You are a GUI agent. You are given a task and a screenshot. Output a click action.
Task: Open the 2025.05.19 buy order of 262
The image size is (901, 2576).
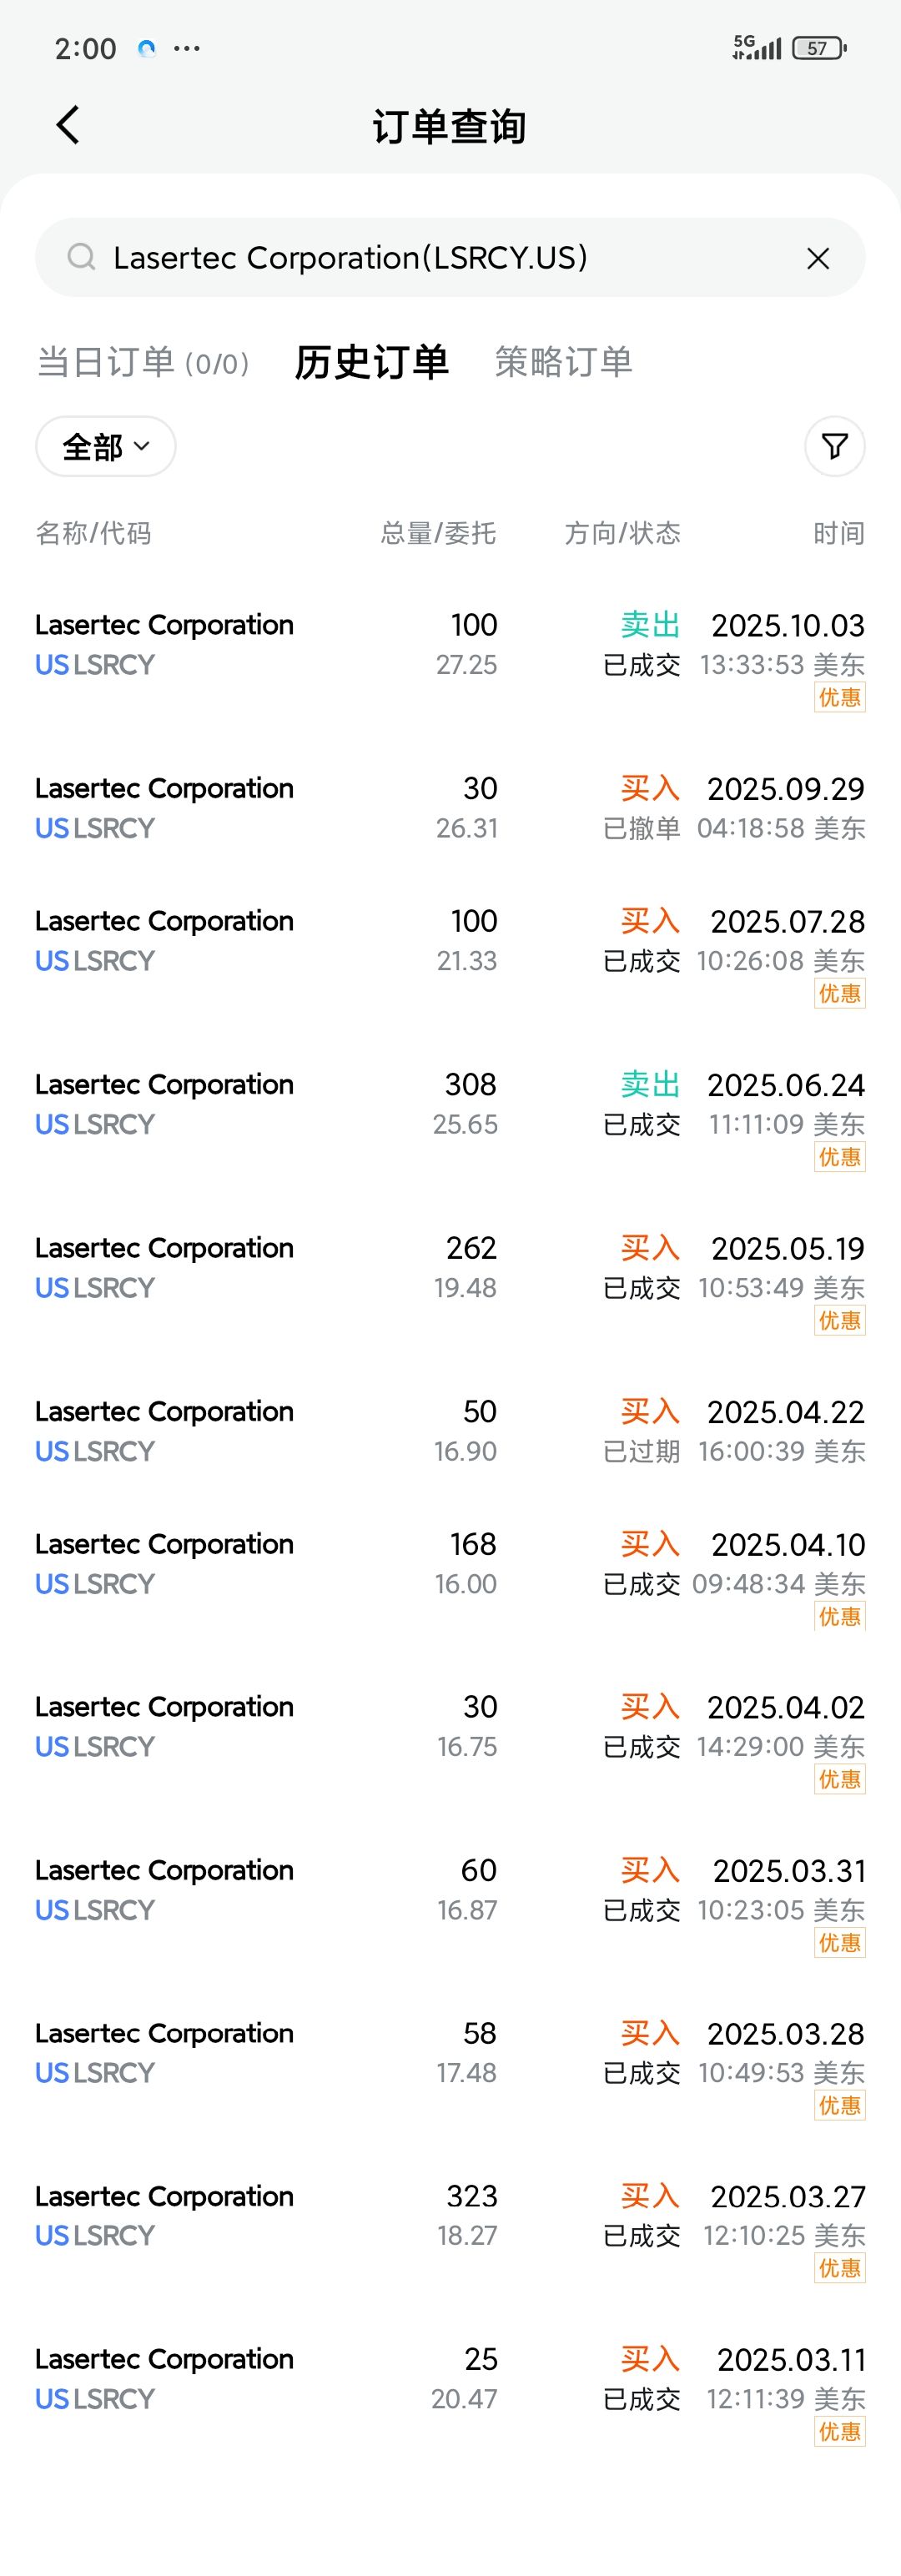tap(450, 1282)
